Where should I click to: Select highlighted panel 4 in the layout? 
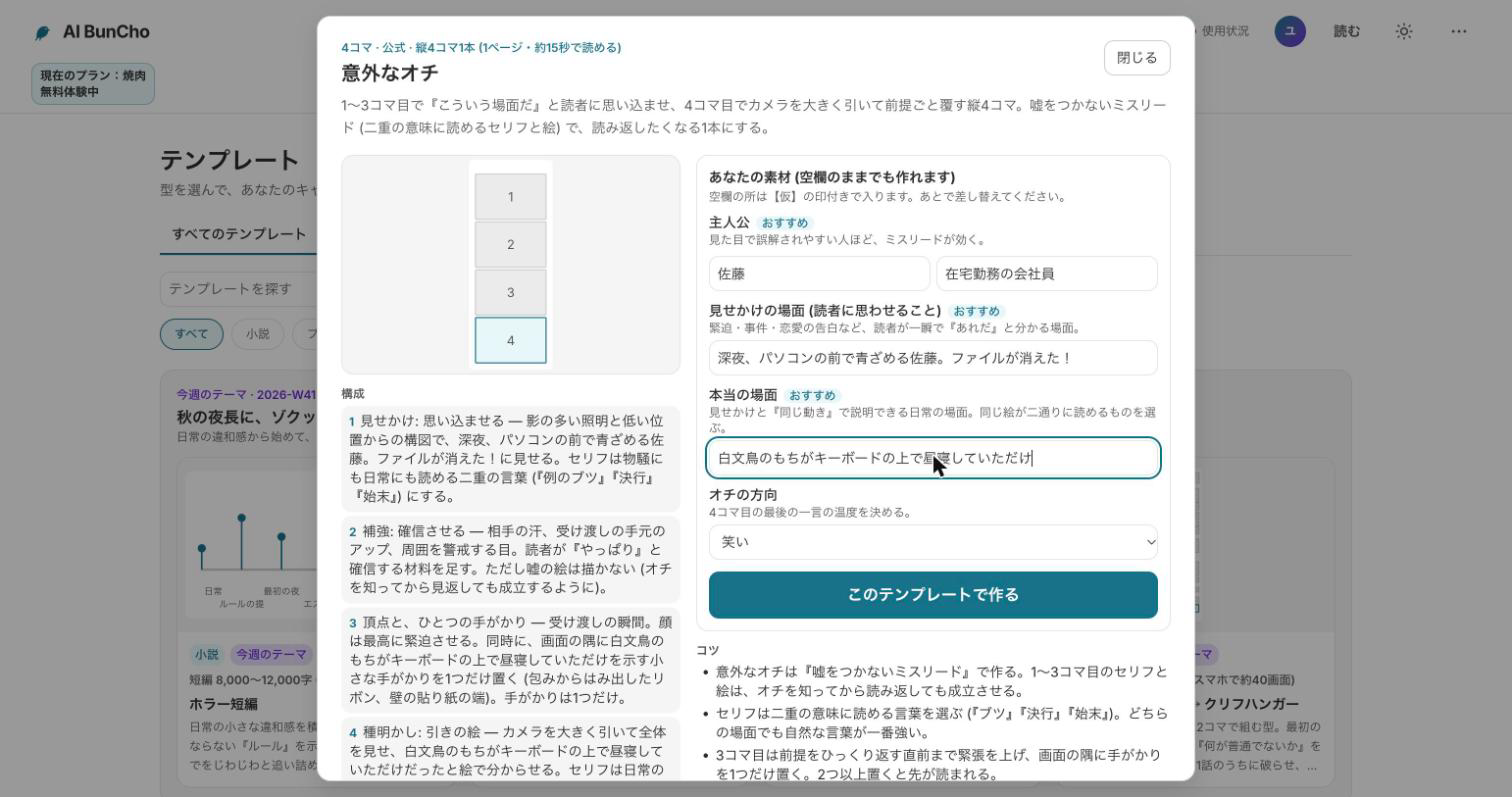click(x=510, y=341)
